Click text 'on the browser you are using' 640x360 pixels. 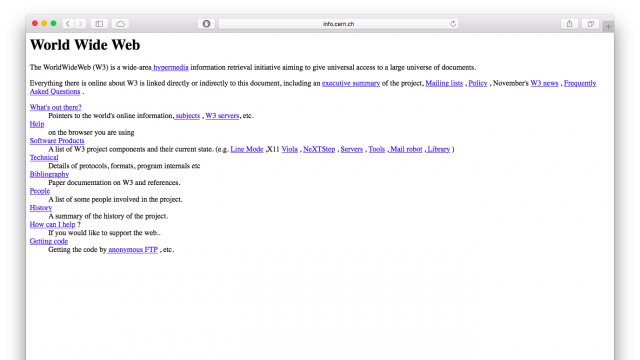click(x=91, y=133)
